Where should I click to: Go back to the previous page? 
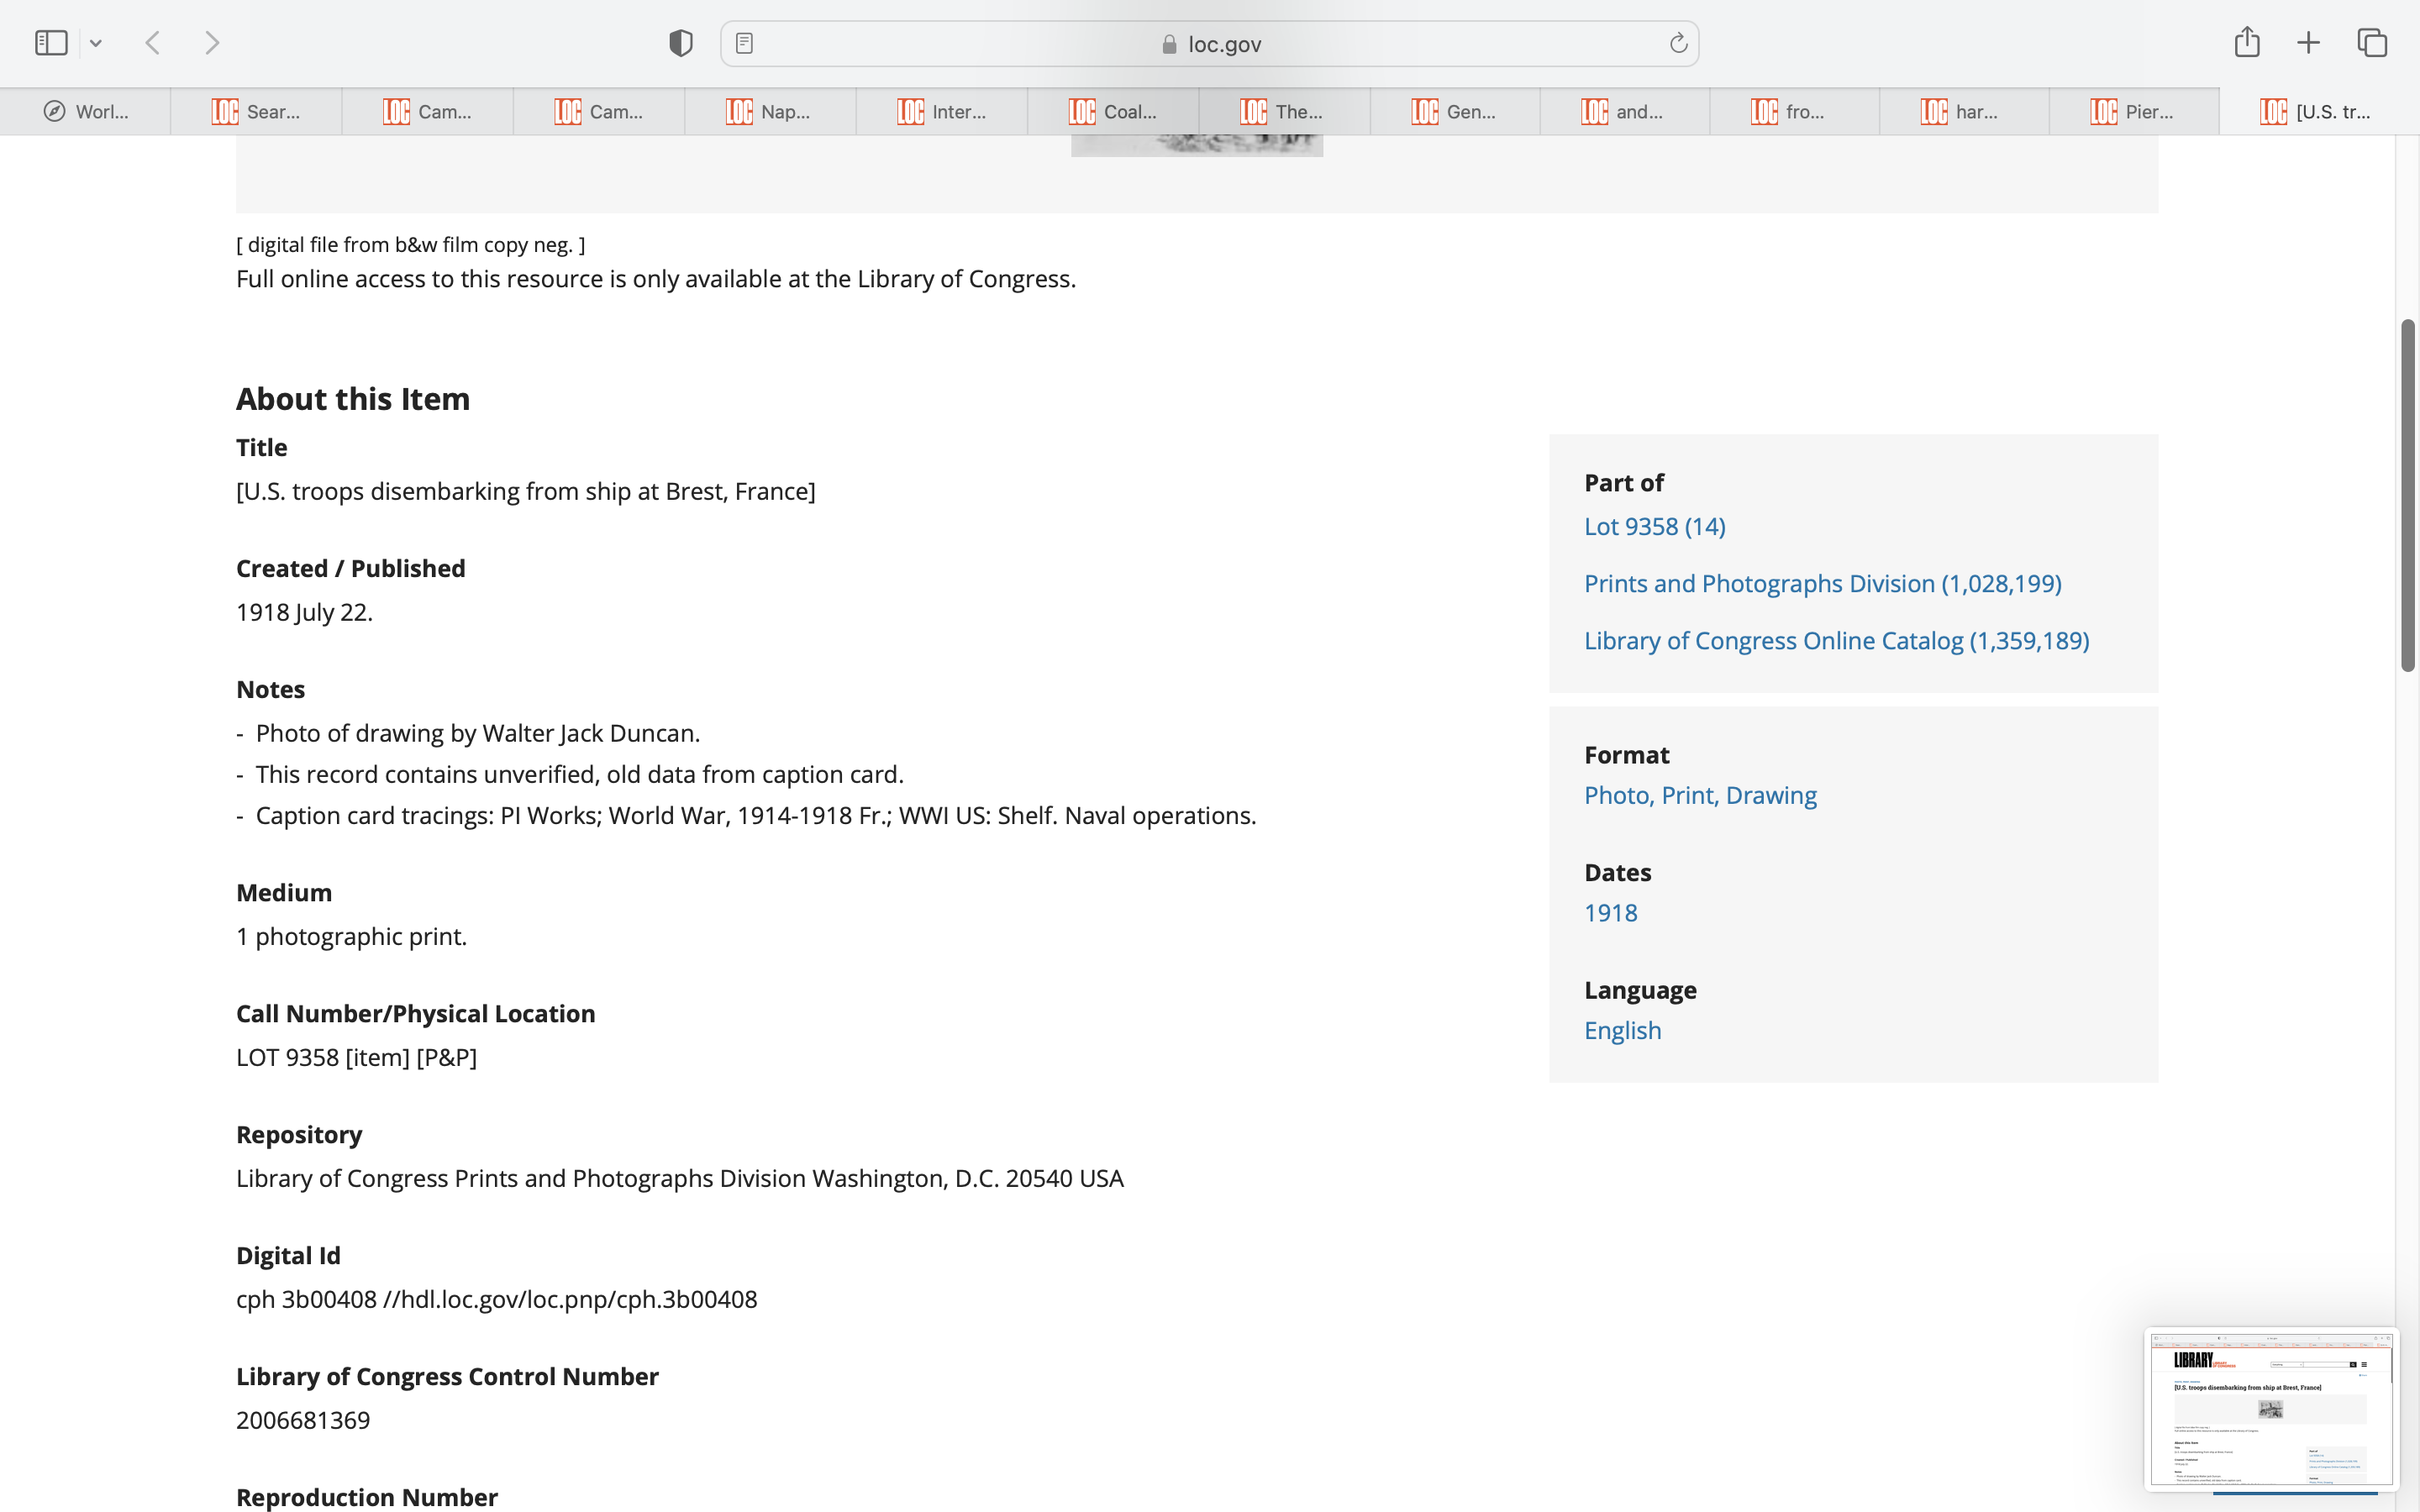(153, 43)
